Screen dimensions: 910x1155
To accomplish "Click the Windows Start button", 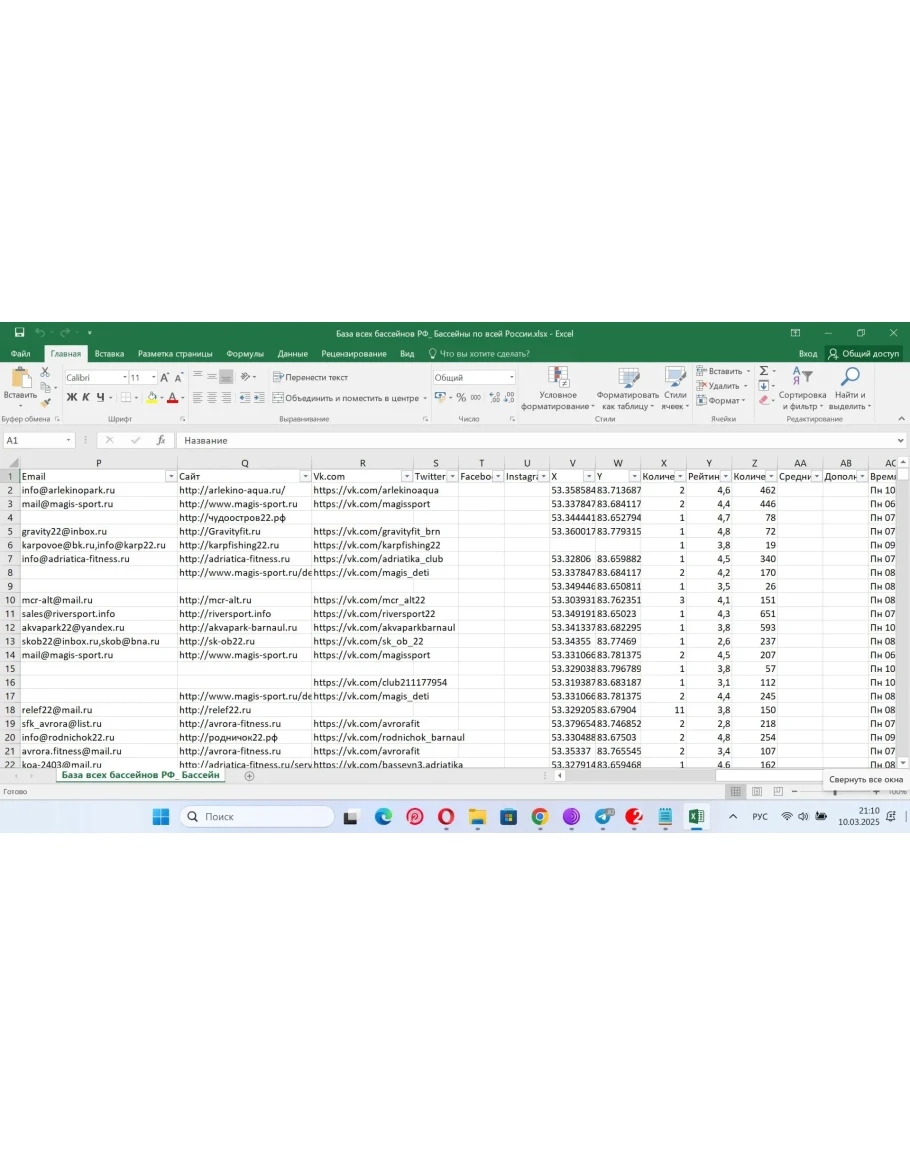I will (161, 816).
